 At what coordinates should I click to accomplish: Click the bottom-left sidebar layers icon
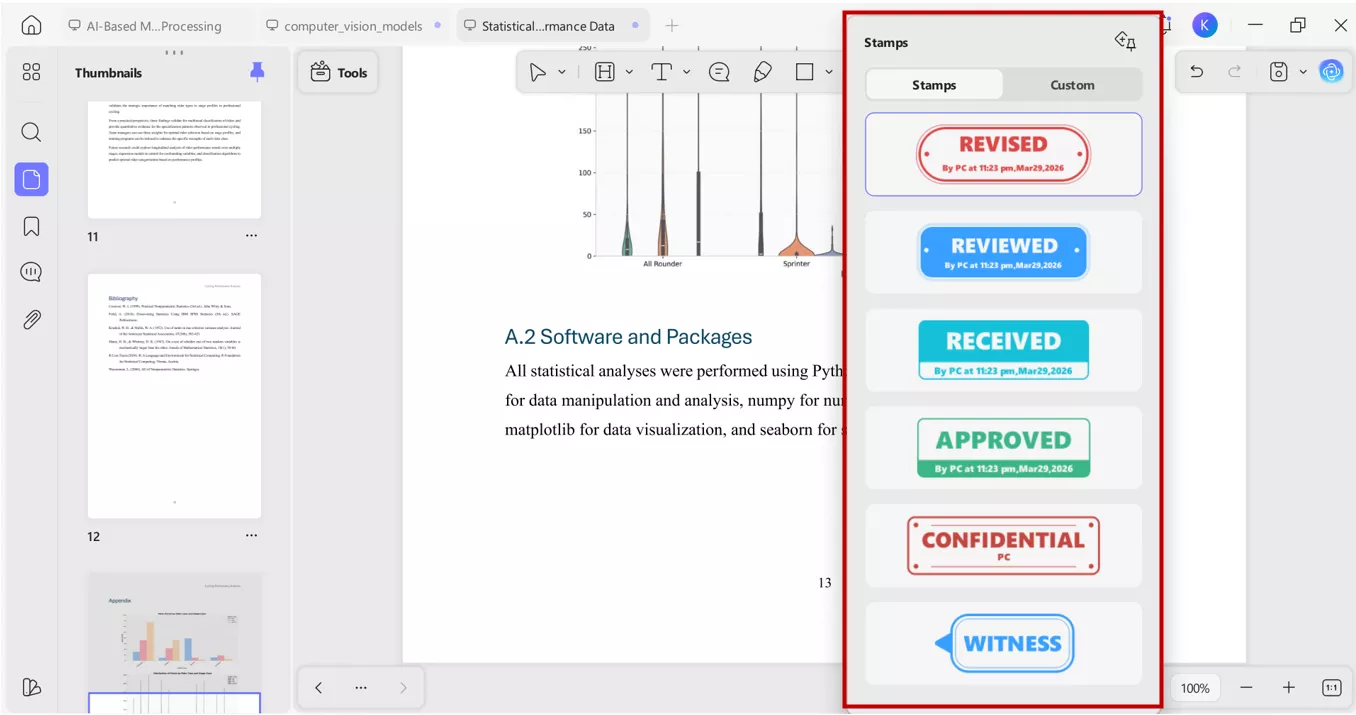(31, 687)
